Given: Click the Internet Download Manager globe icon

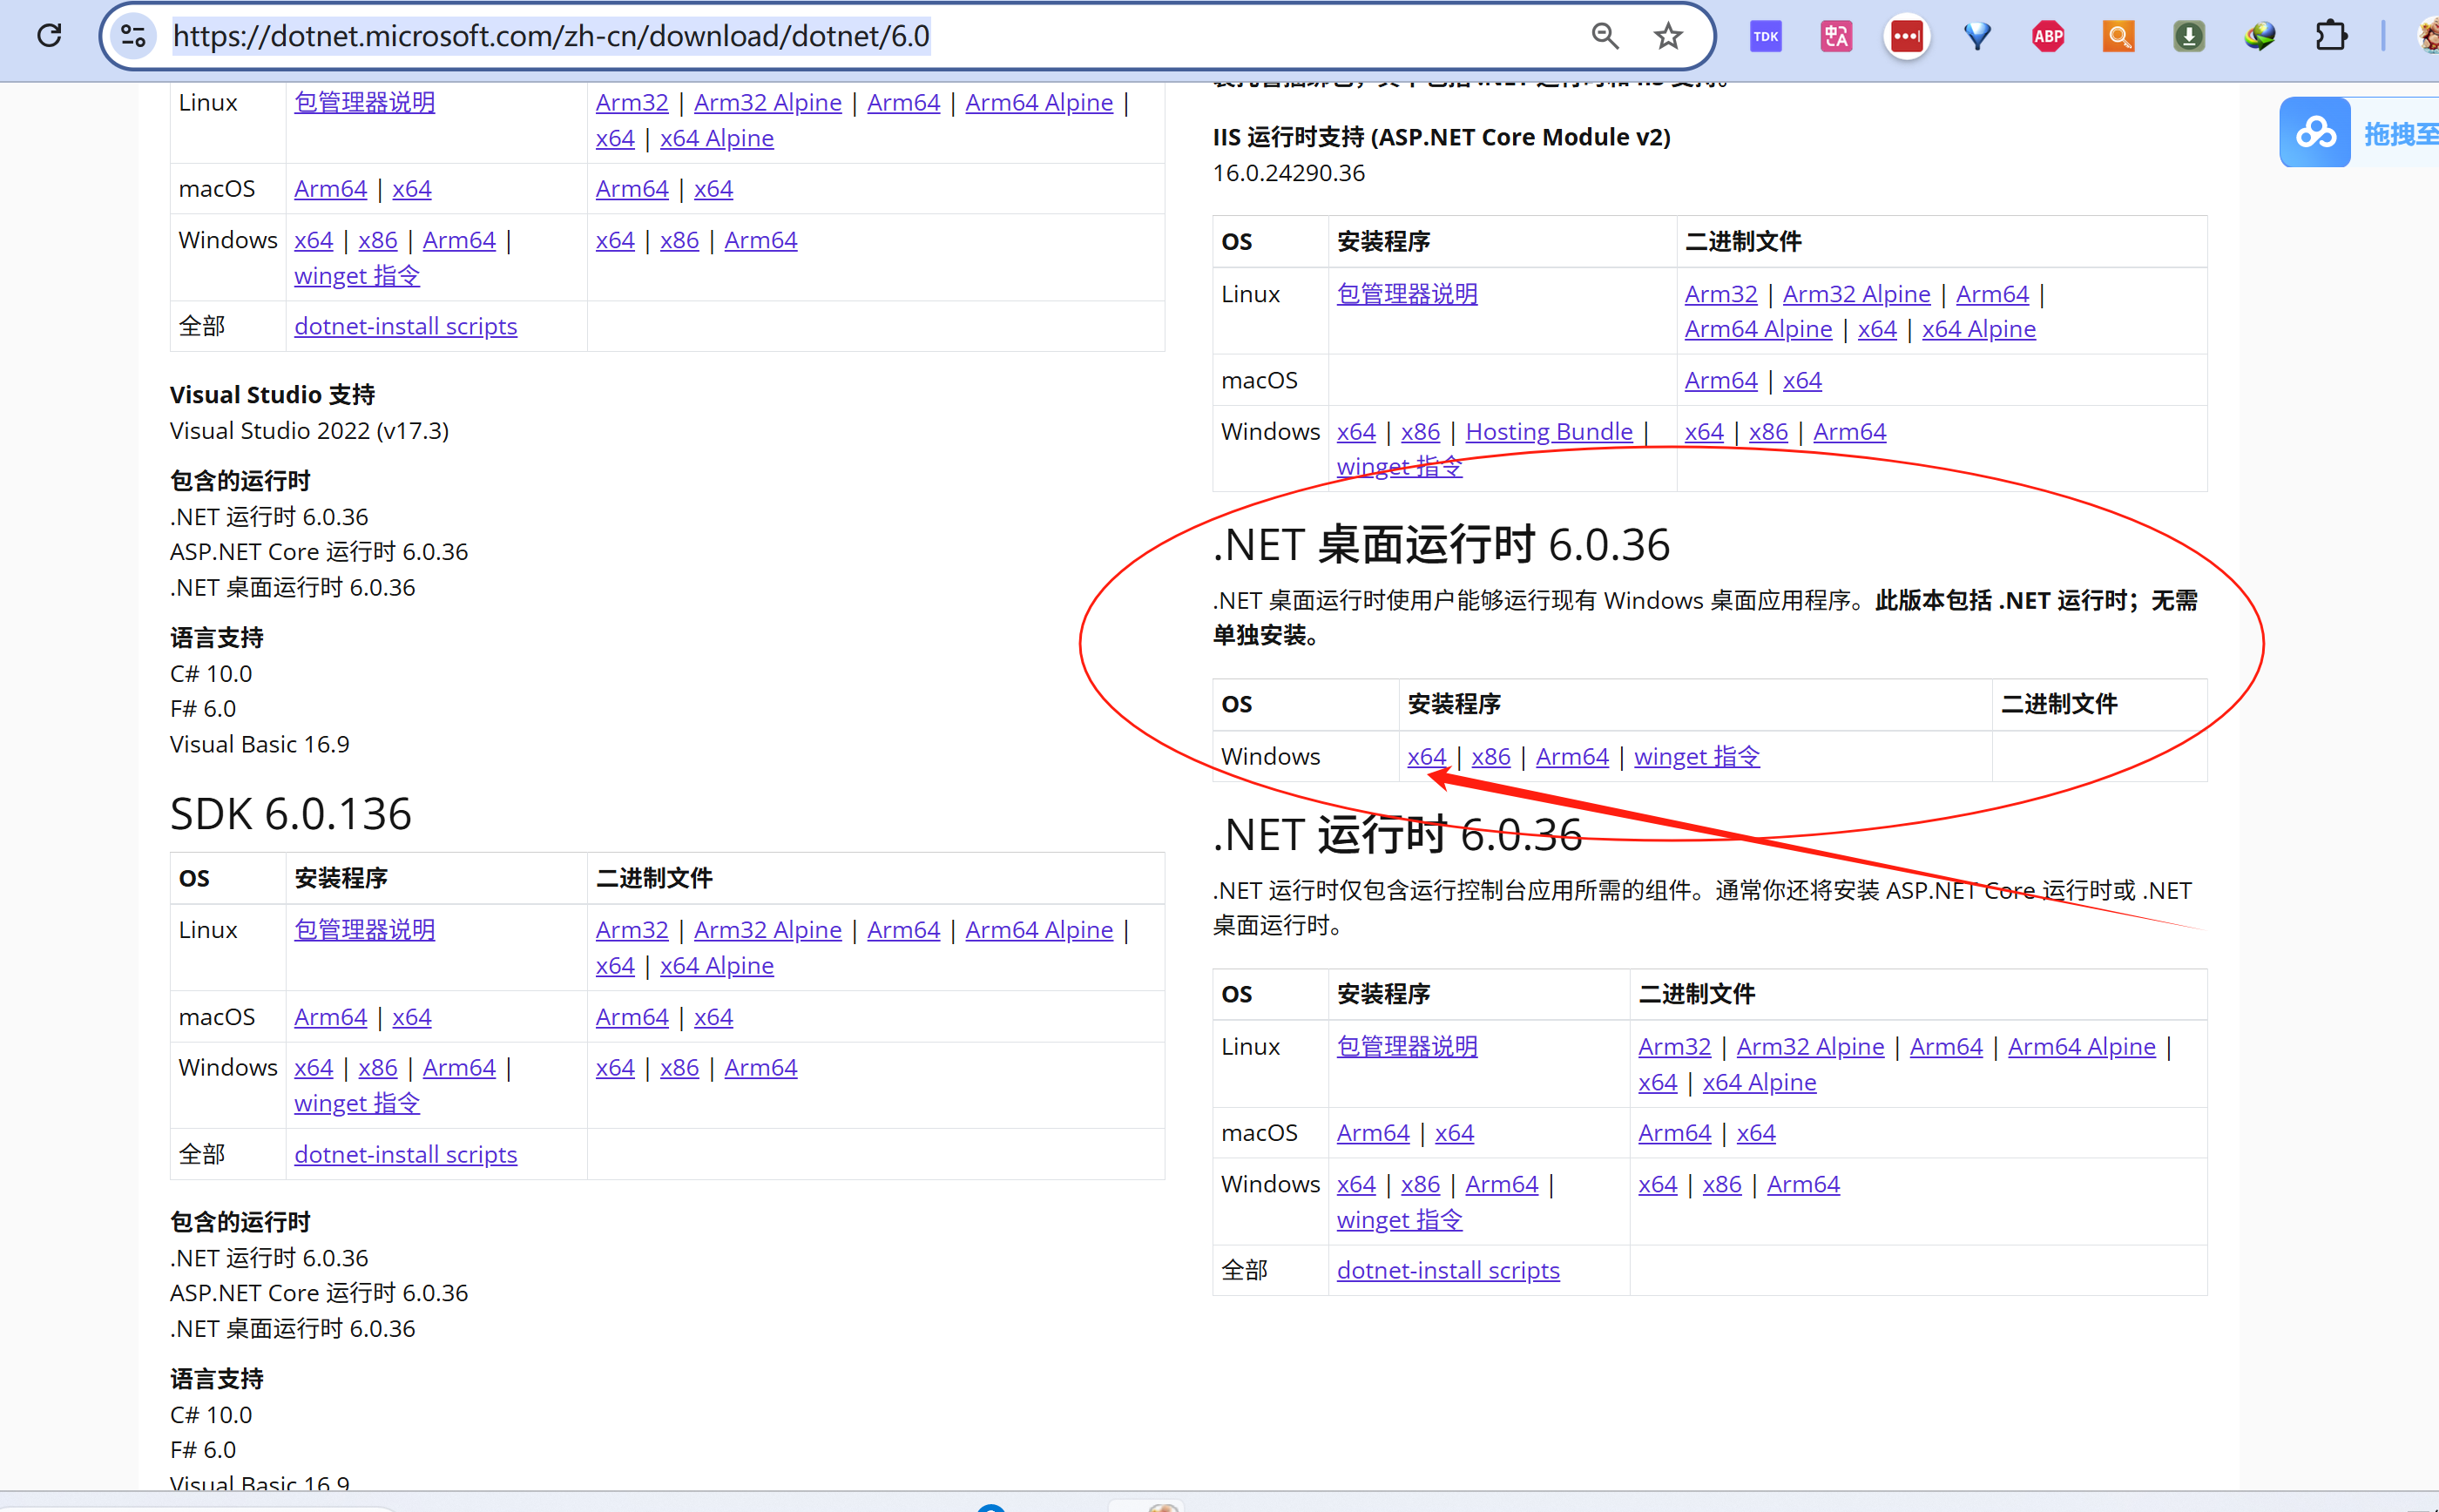Looking at the screenshot, I should click(x=2259, y=37).
